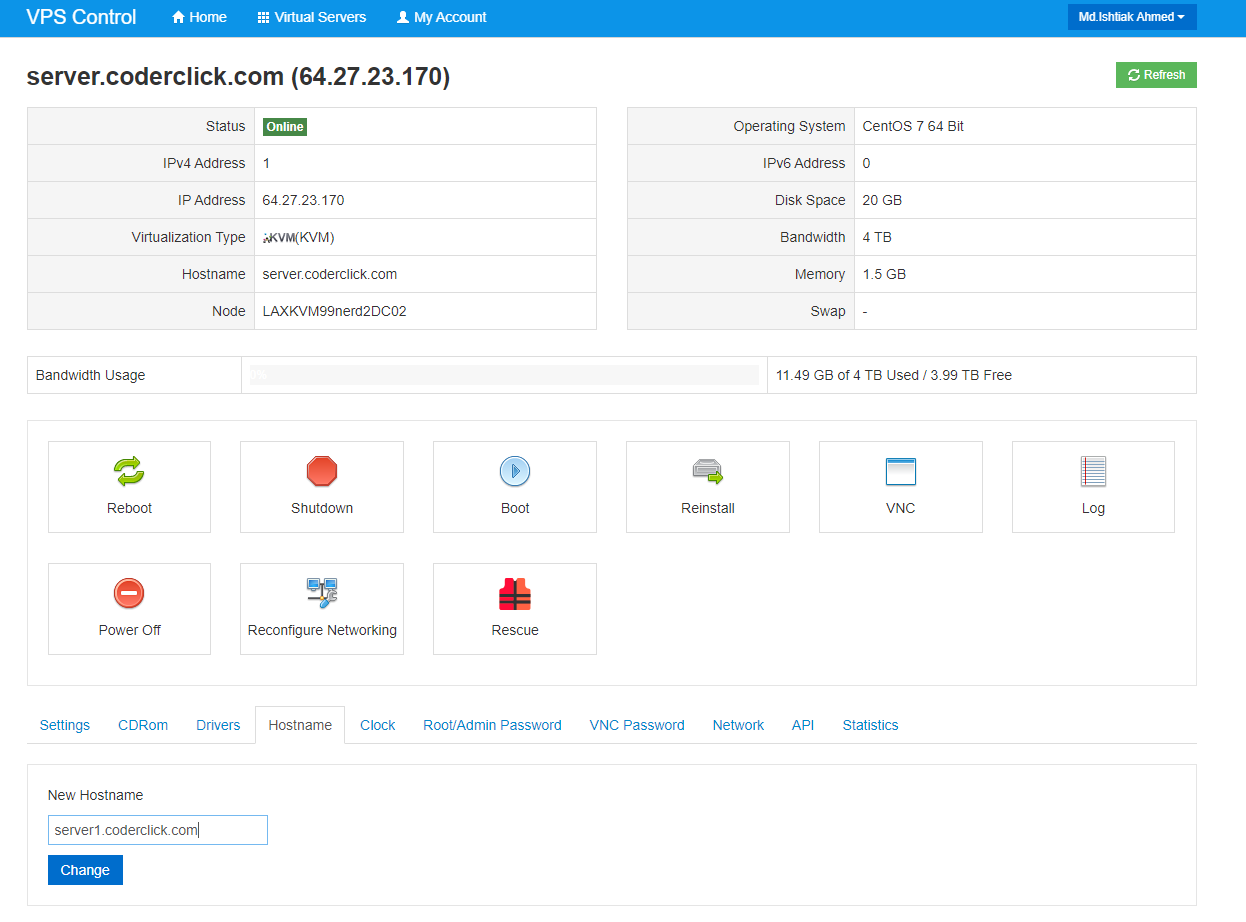
Task: Open the VNC Password tab
Action: [x=637, y=725]
